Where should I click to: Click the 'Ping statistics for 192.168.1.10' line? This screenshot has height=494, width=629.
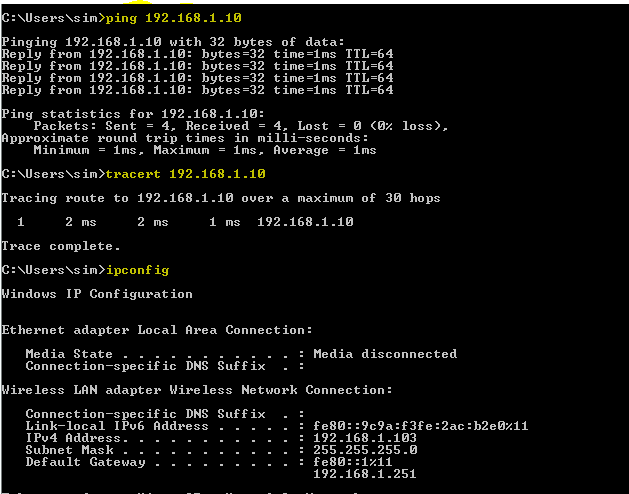[x=133, y=114]
